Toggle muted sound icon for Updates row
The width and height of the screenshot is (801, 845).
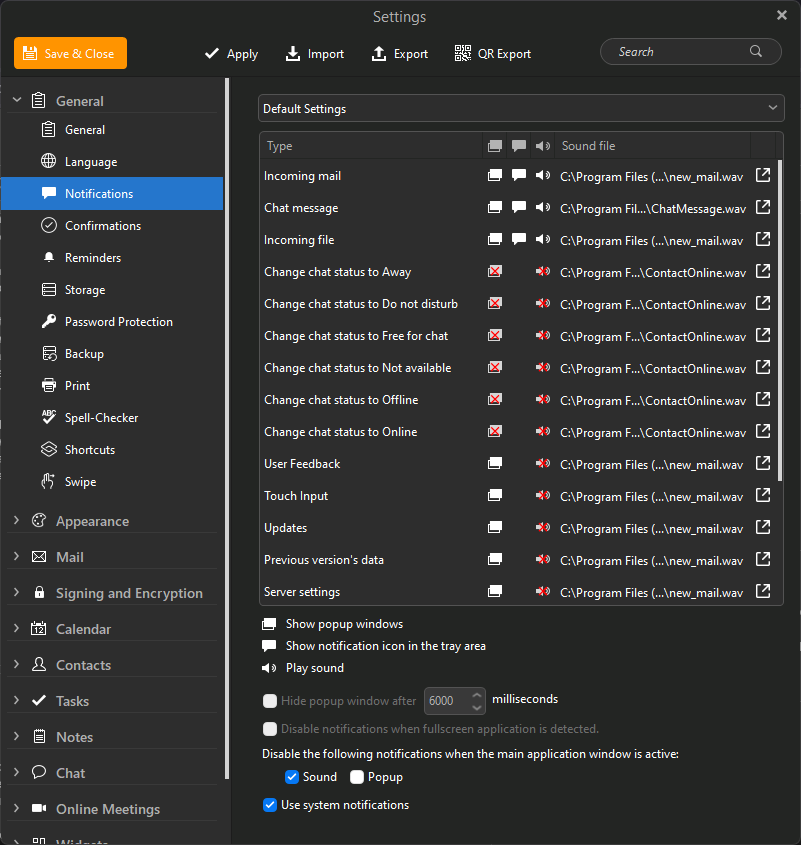(543, 527)
